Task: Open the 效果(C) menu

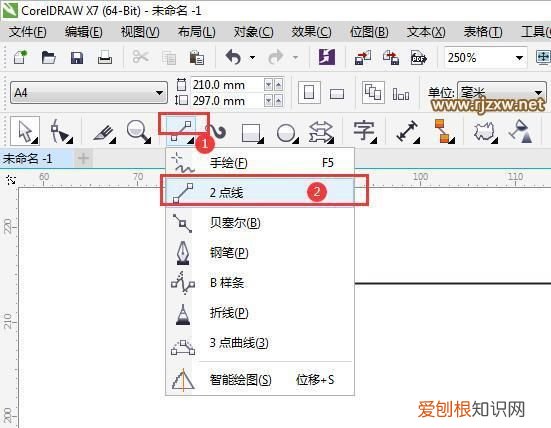Action: [x=311, y=32]
